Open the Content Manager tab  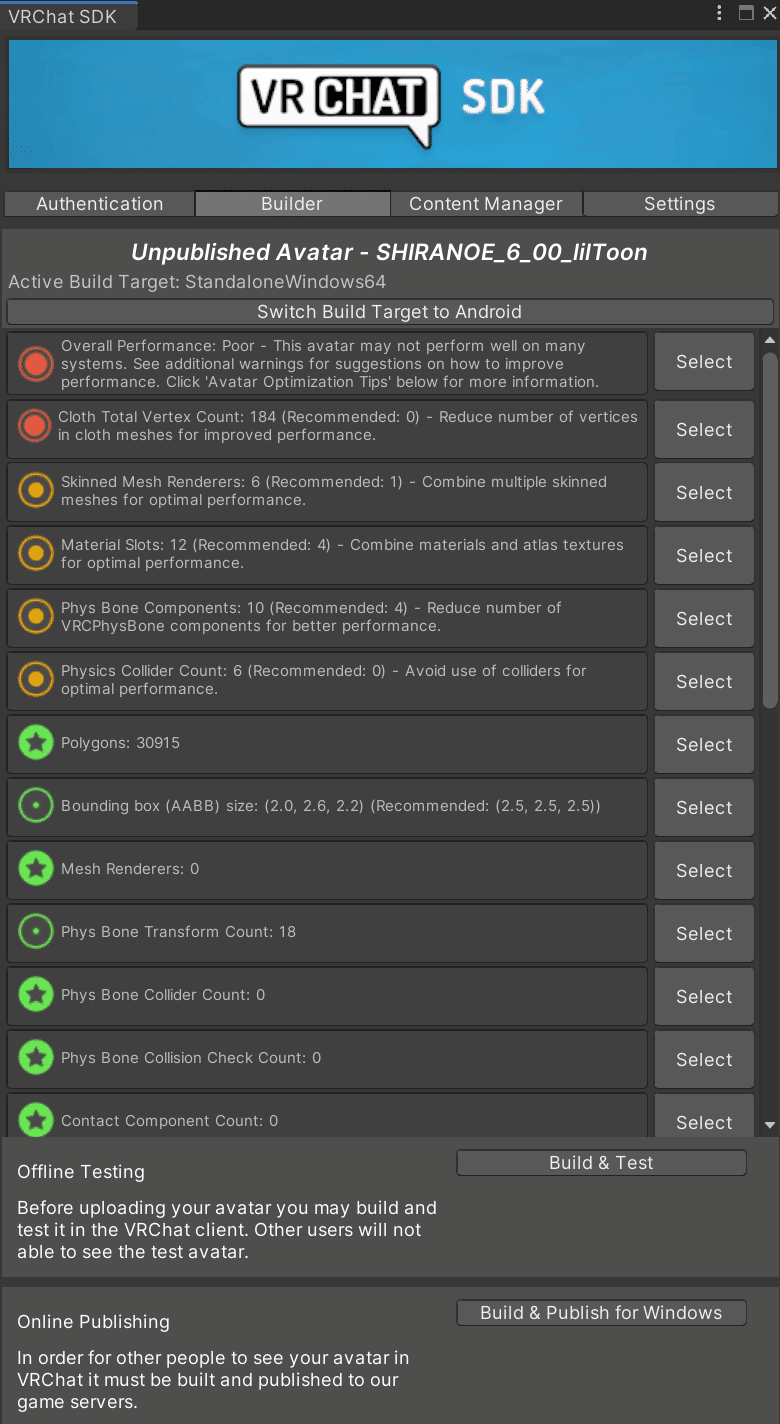point(486,204)
